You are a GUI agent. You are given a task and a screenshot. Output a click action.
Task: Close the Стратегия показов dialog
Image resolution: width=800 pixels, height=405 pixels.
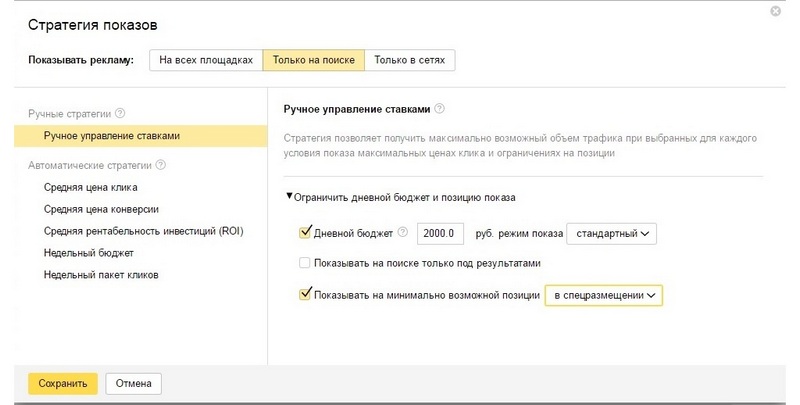pos(776,11)
